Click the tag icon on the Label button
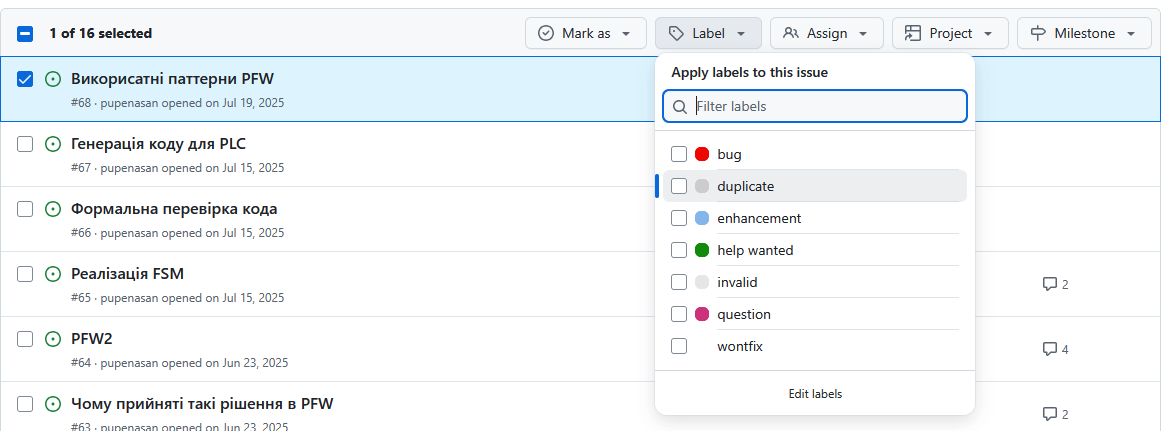This screenshot has height=431, width=1170. click(x=676, y=33)
